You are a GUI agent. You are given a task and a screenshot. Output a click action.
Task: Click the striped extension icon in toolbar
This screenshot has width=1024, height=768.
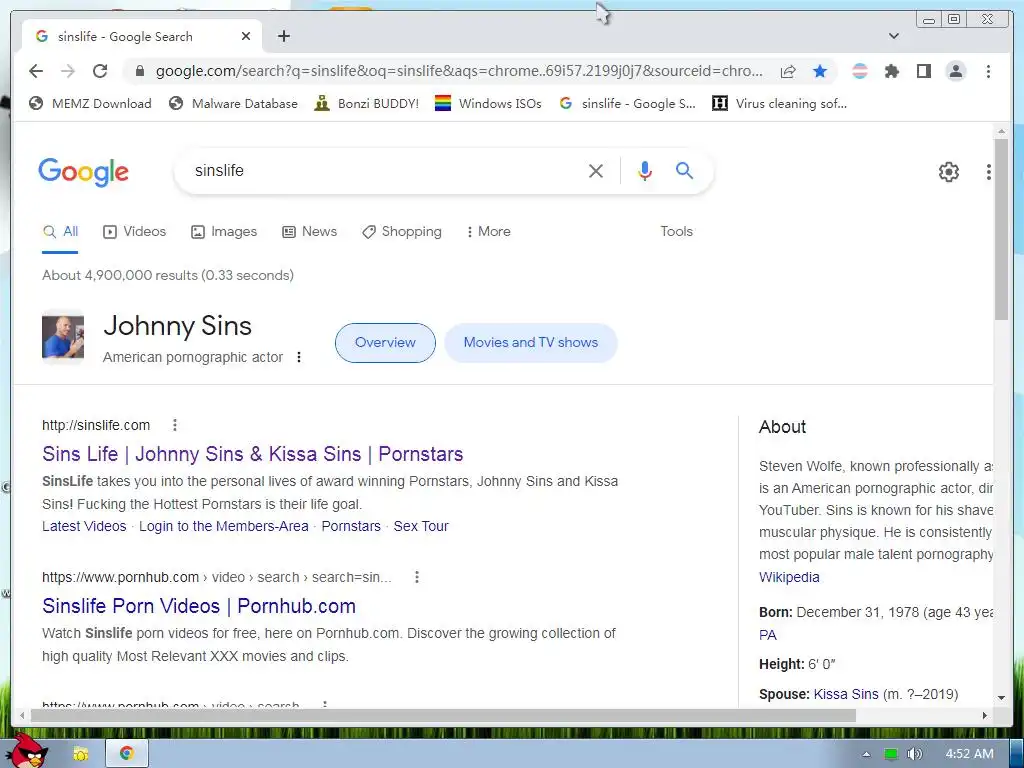[x=860, y=71]
